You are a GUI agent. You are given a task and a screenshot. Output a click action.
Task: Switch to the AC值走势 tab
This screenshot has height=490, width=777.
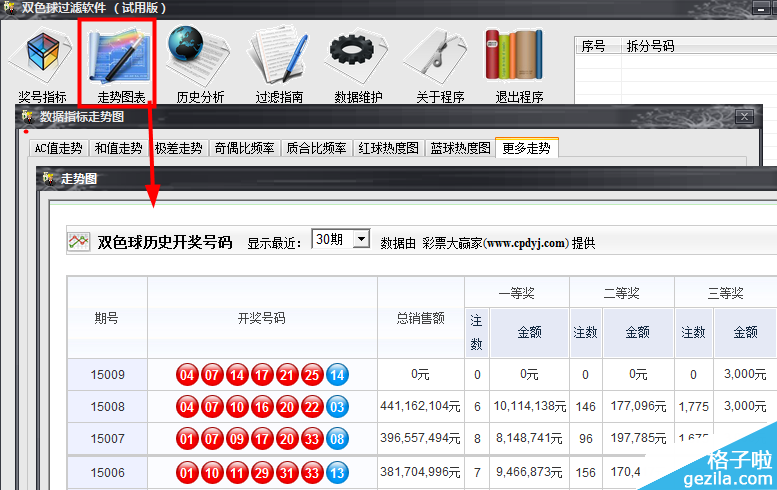(58, 148)
